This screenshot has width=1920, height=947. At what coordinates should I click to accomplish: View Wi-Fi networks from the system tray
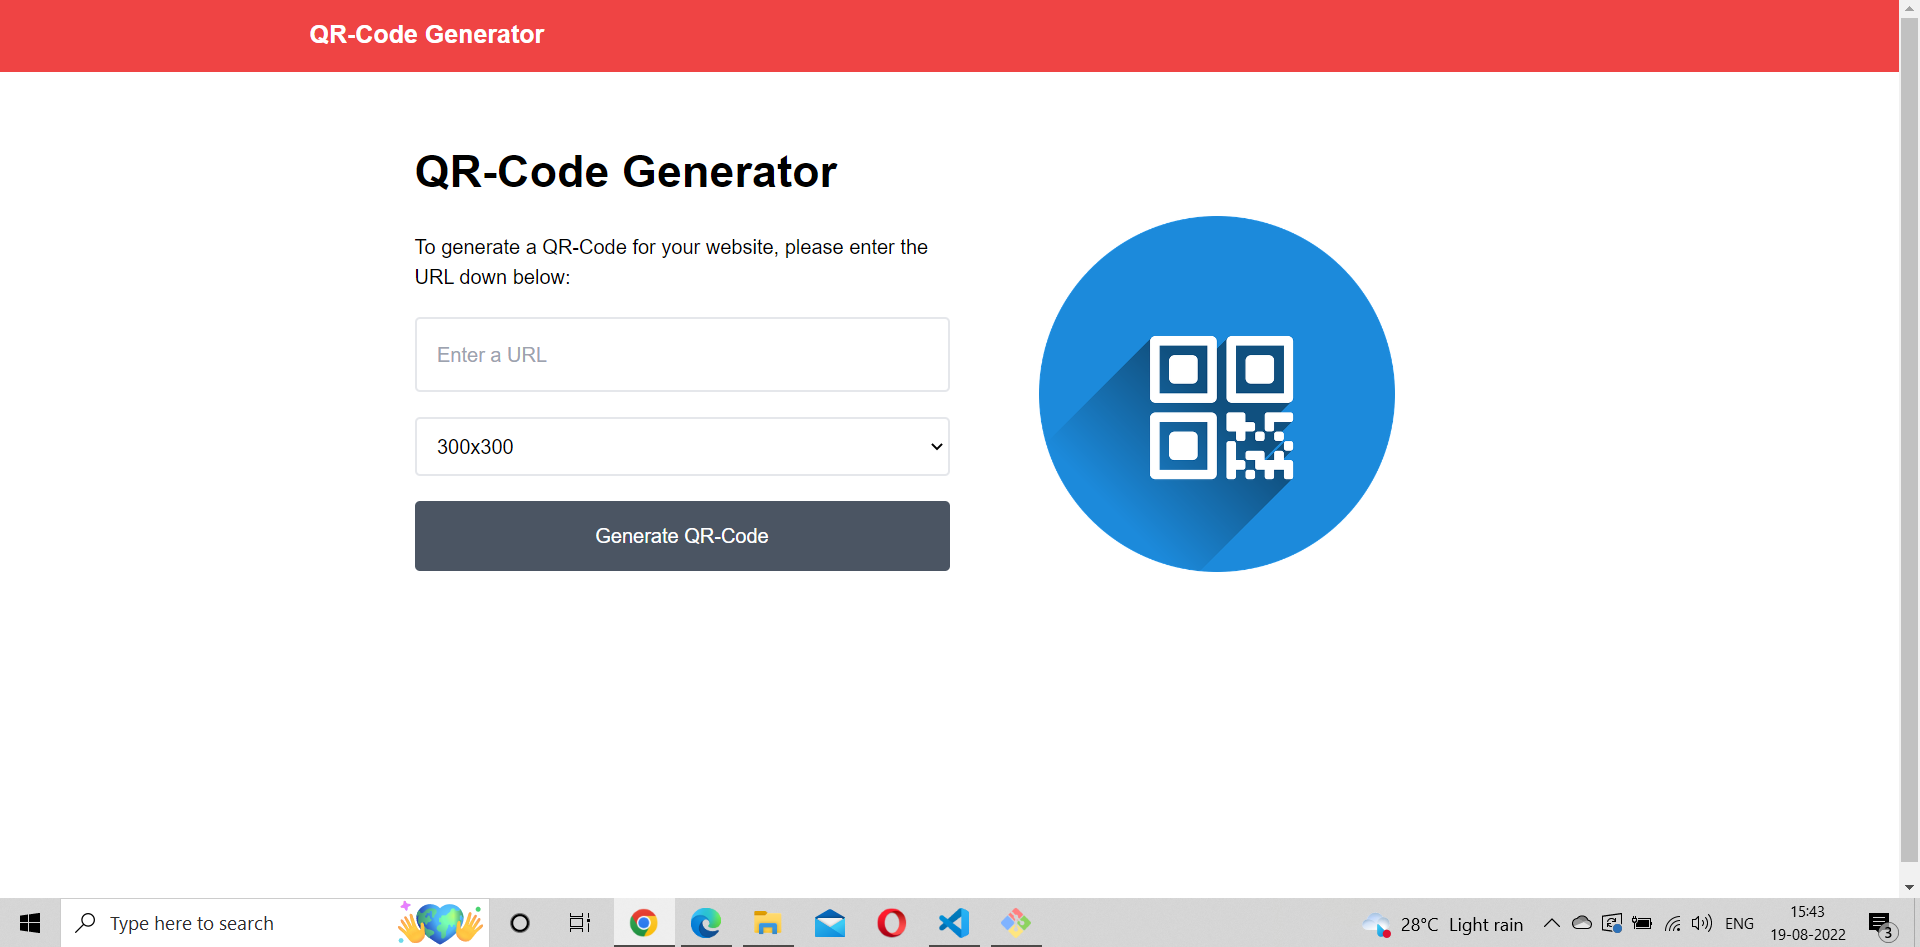tap(1673, 923)
